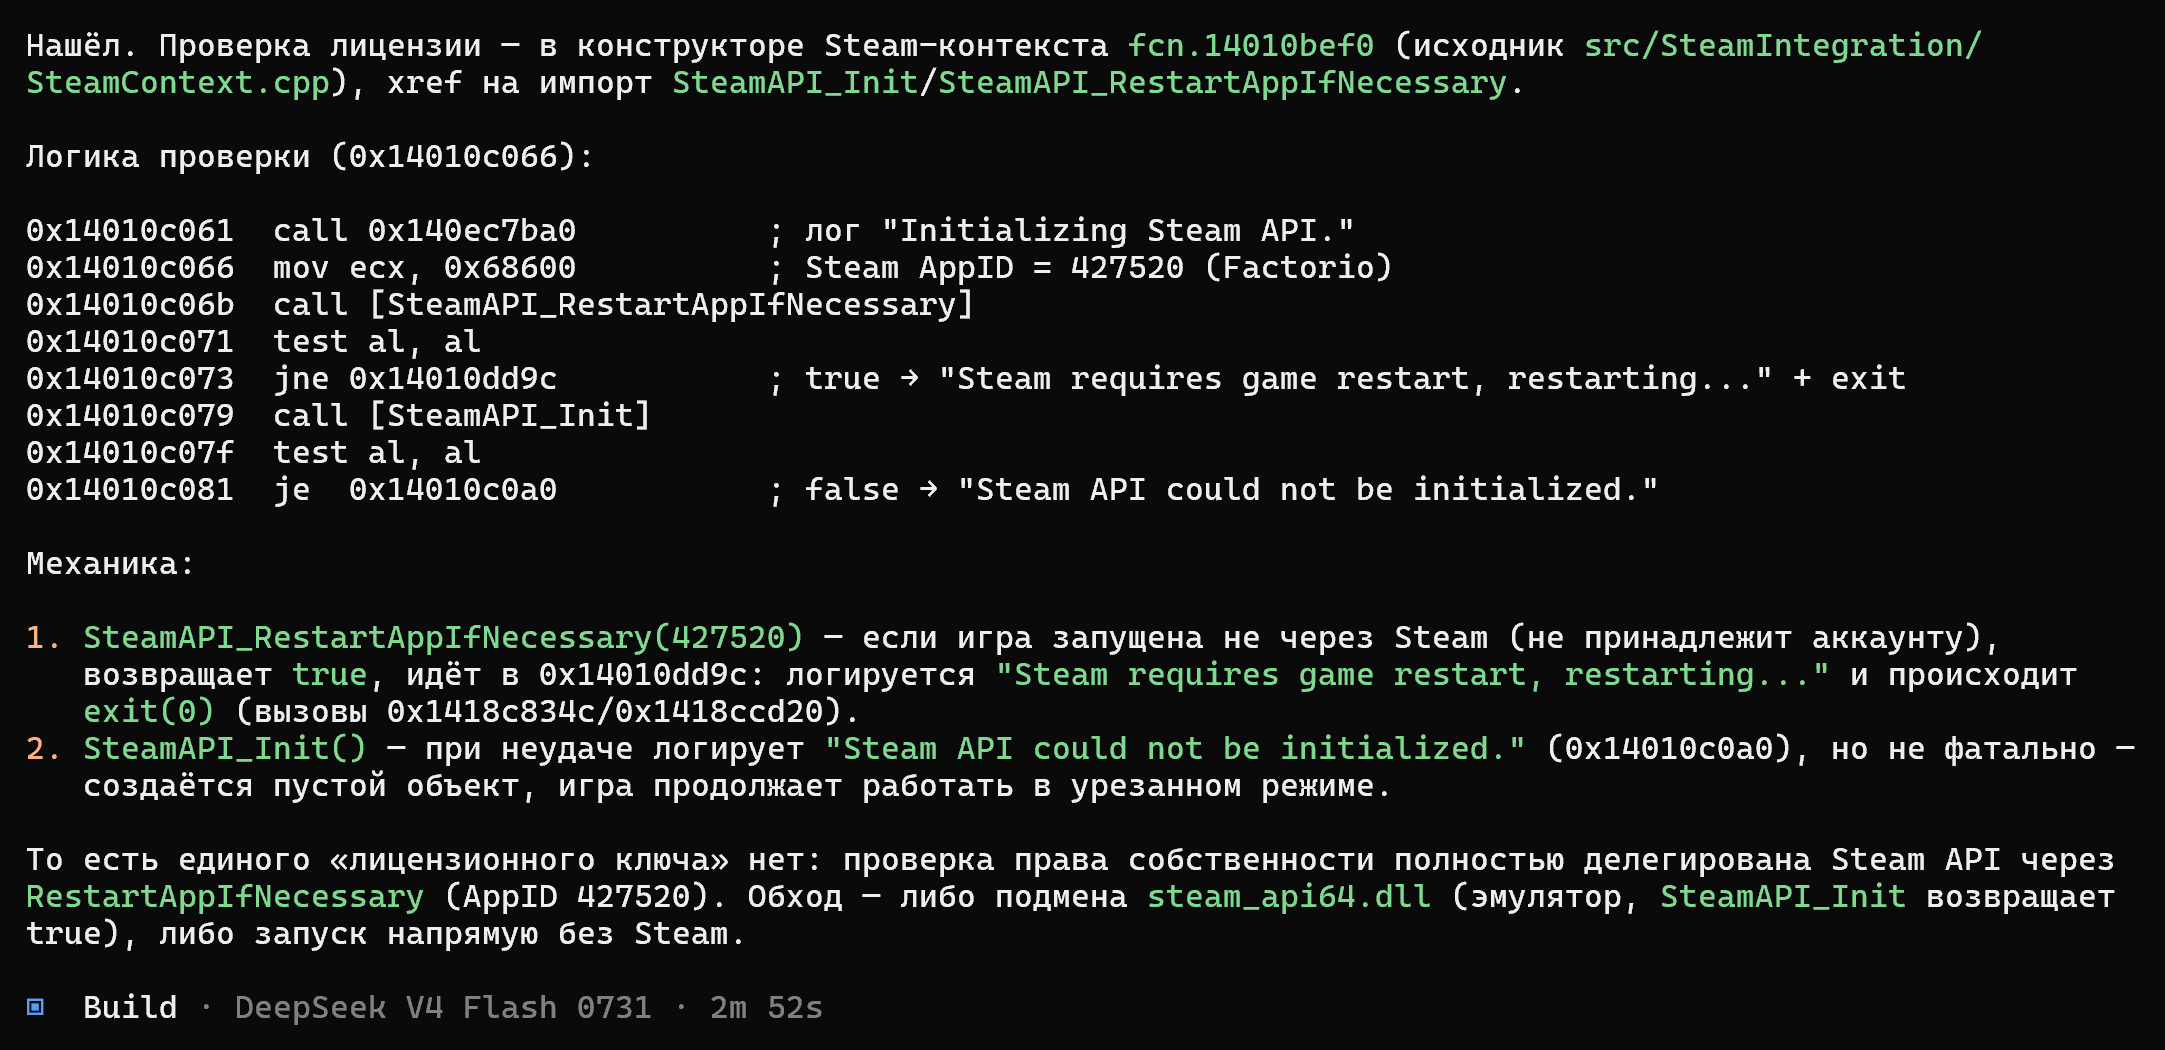Click the src/SteamIntegration/ source path
2165x1050 pixels.
1782,45
